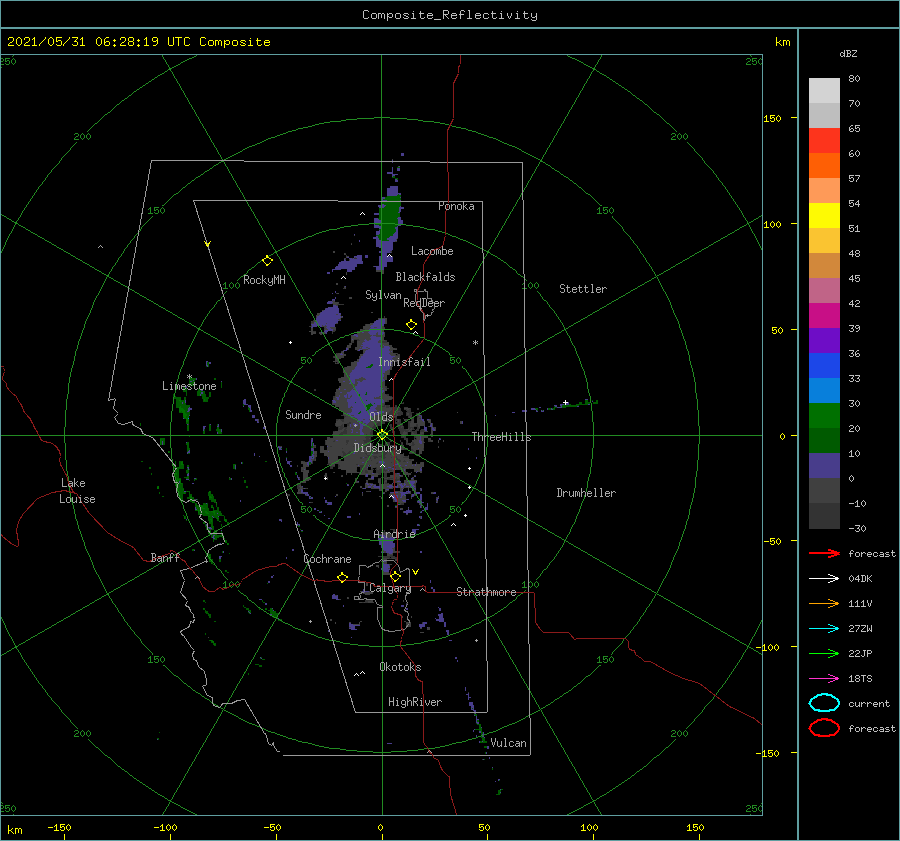This screenshot has width=900, height=841.
Task: Click the Stettler city label
Action: point(583,289)
